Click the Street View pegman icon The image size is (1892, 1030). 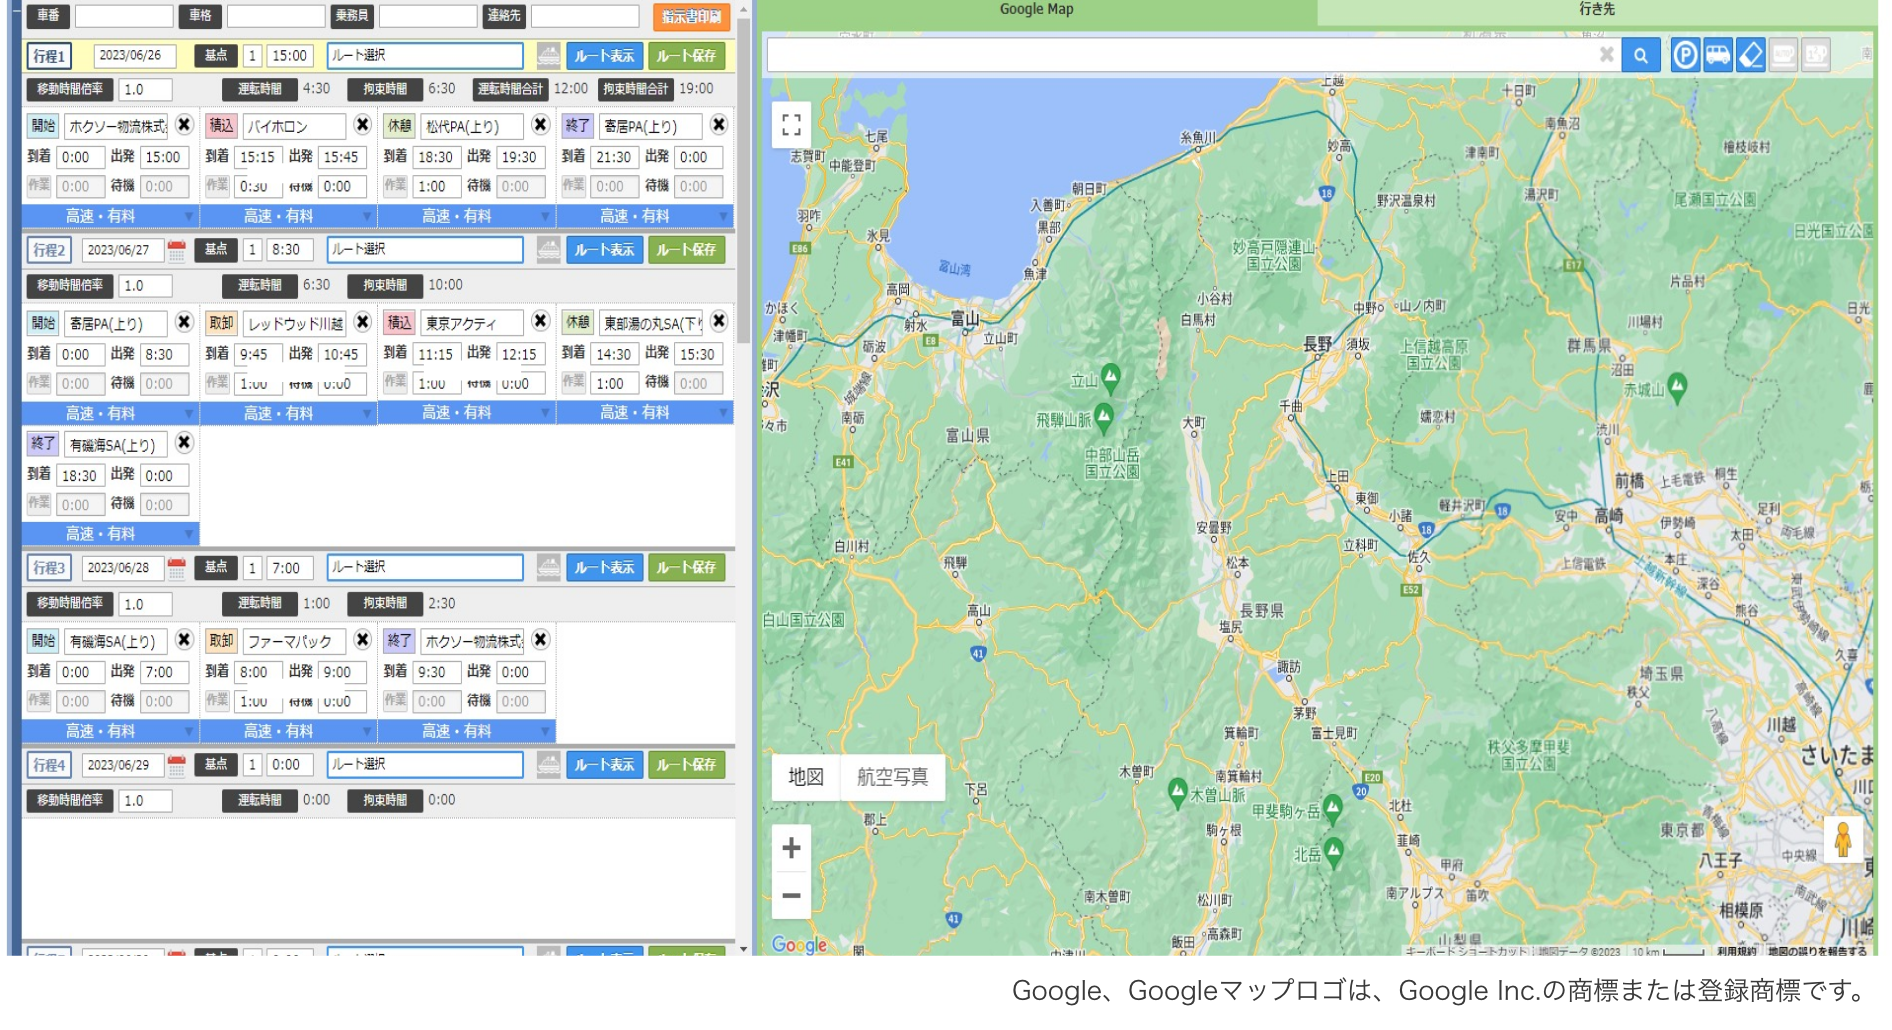[x=1843, y=839]
